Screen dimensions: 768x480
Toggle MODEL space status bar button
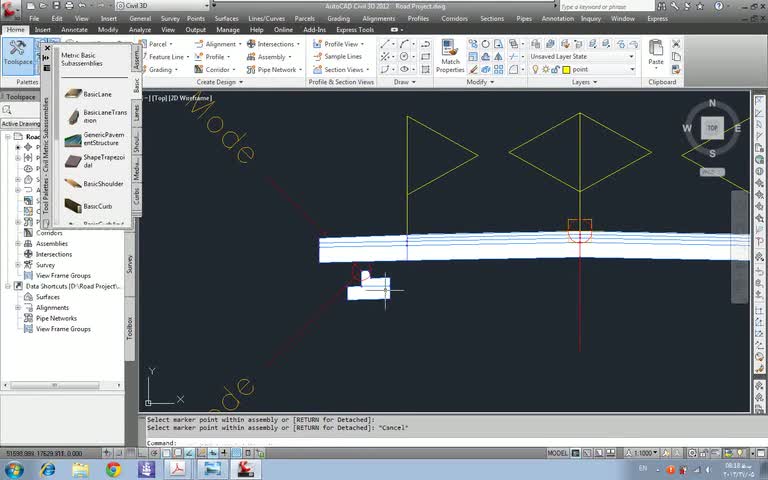(x=557, y=453)
